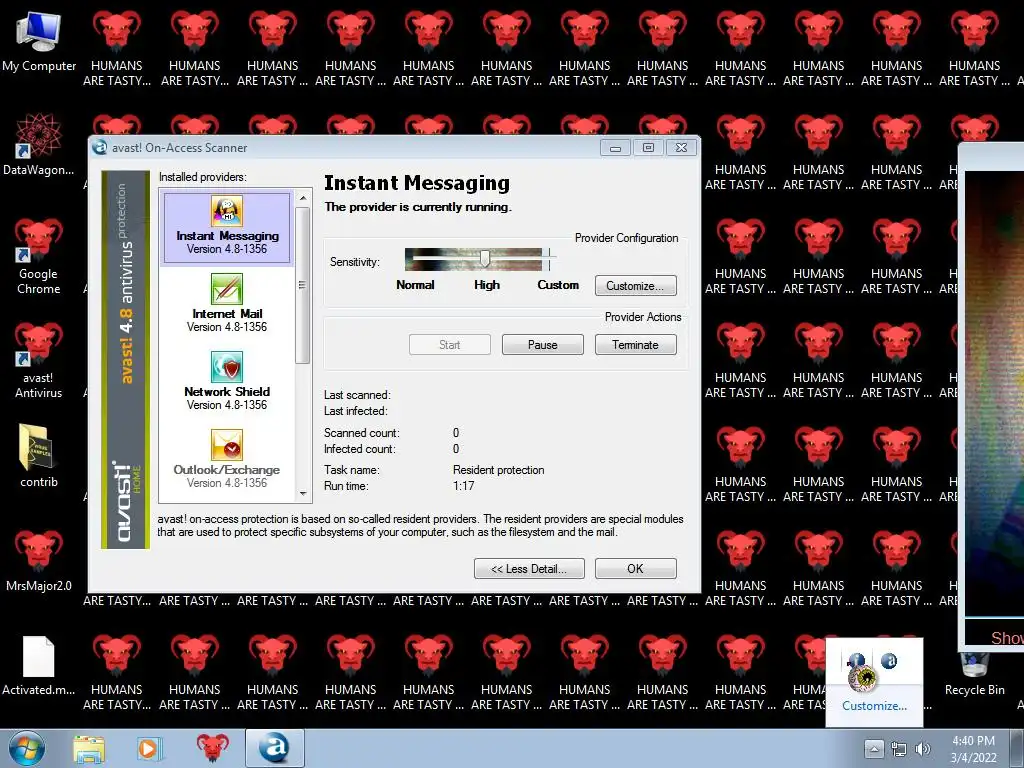Select the Recycle Bin icon
This screenshot has height=768, width=1024.
[974, 673]
